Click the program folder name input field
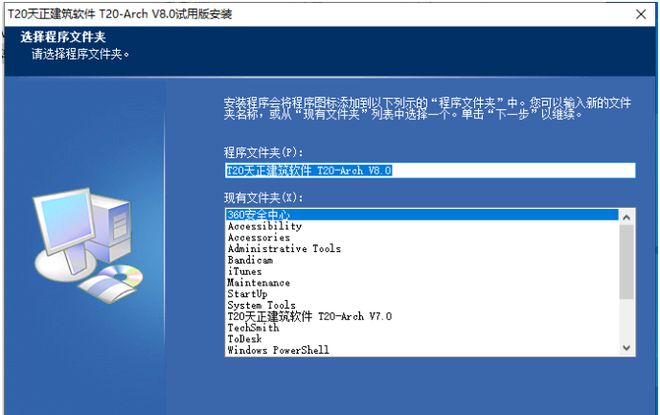660x415 pixels. (430, 170)
